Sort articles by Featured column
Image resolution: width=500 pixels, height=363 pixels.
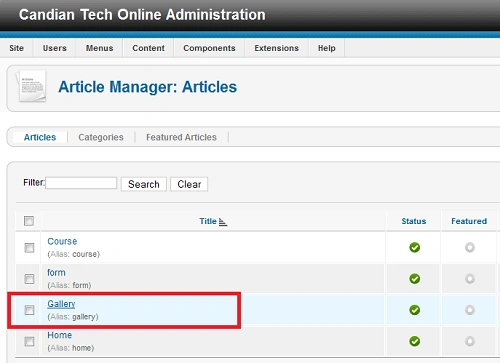469,221
